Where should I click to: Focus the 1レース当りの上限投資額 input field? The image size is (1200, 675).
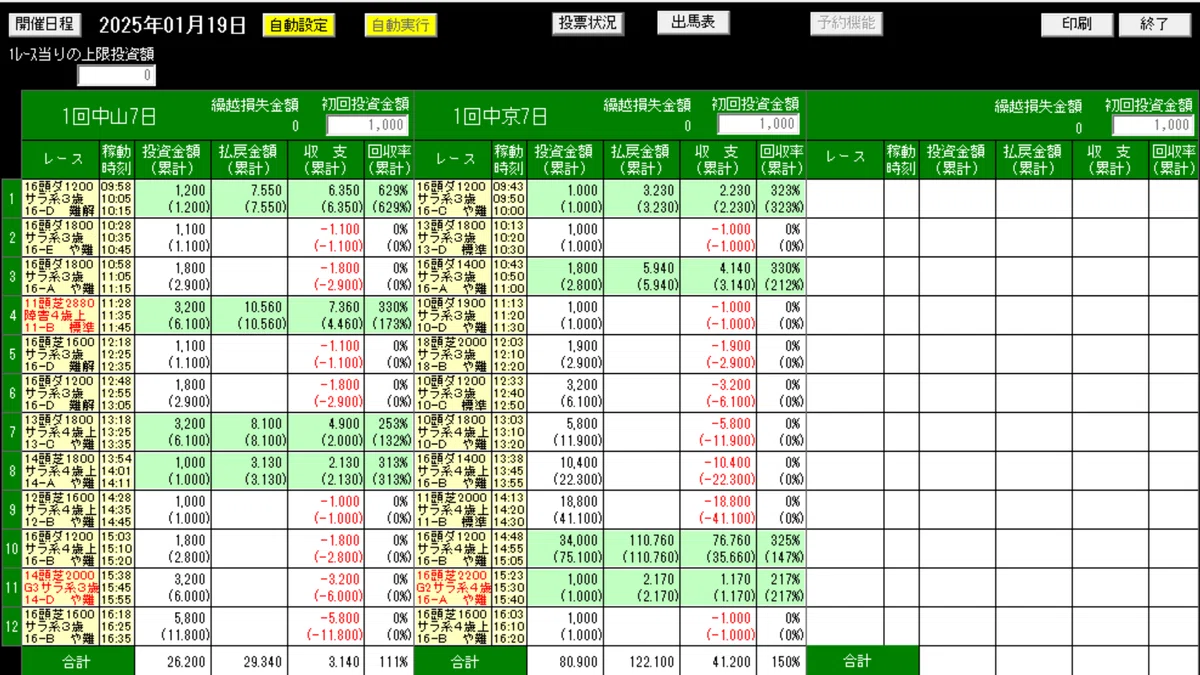(x=117, y=75)
